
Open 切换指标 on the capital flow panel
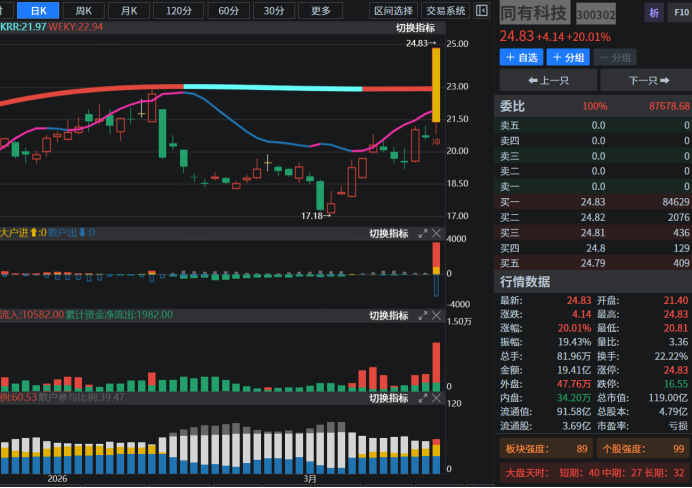[x=388, y=315]
